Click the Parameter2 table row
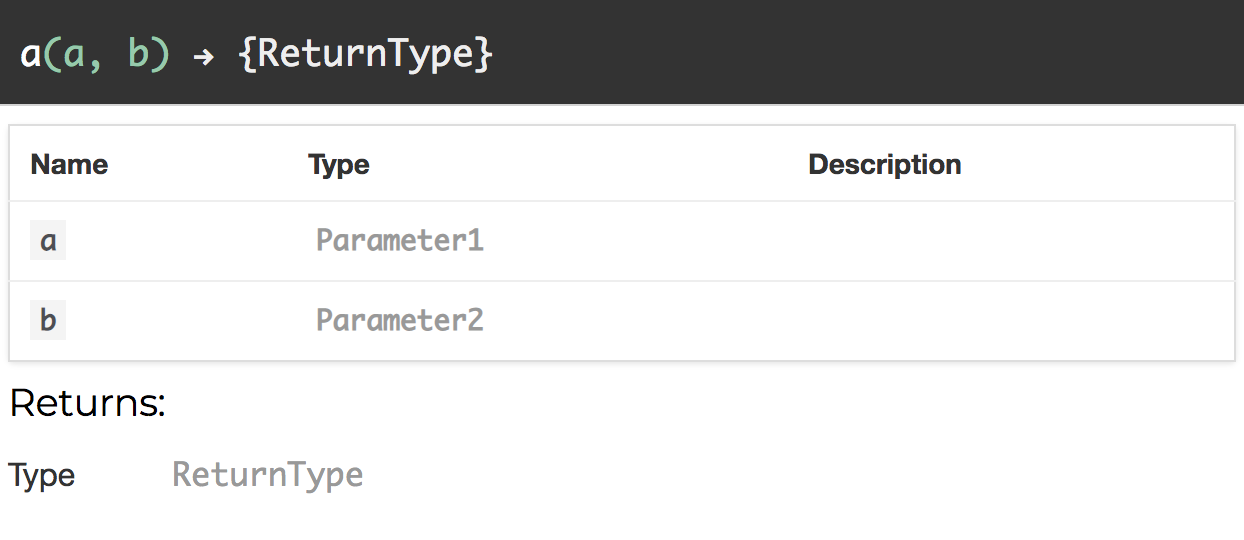The image size is (1244, 540). coord(622,321)
